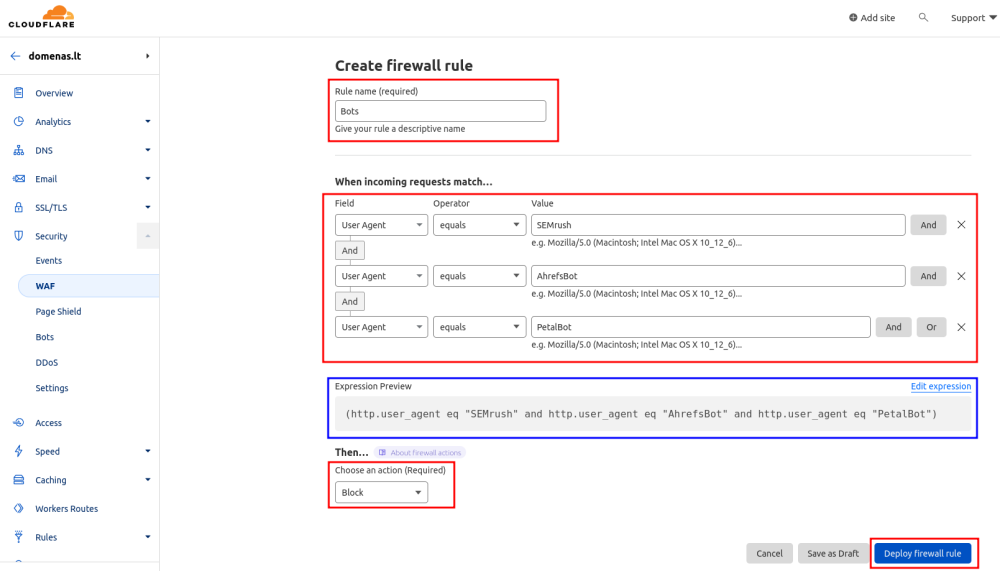Open the Block action dropdown
The height and width of the screenshot is (571, 1000).
381,493
